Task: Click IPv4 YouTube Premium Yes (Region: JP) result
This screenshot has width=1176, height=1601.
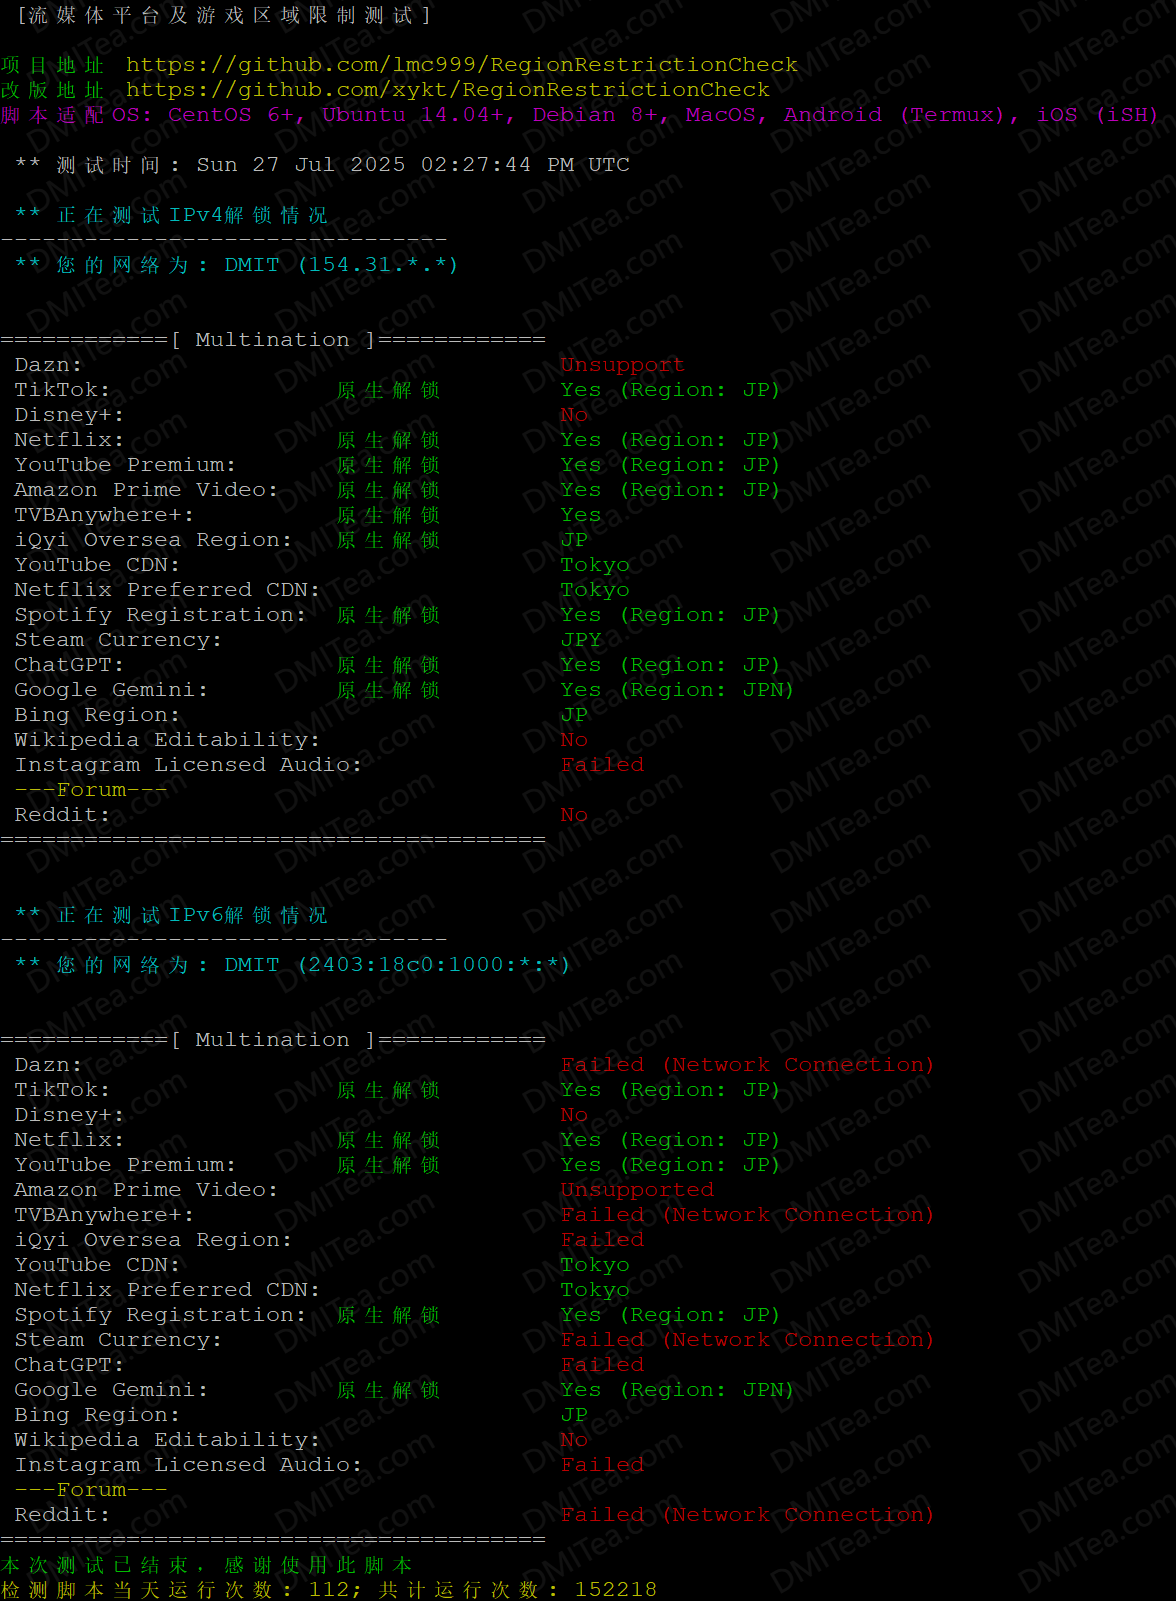Action: click(670, 465)
